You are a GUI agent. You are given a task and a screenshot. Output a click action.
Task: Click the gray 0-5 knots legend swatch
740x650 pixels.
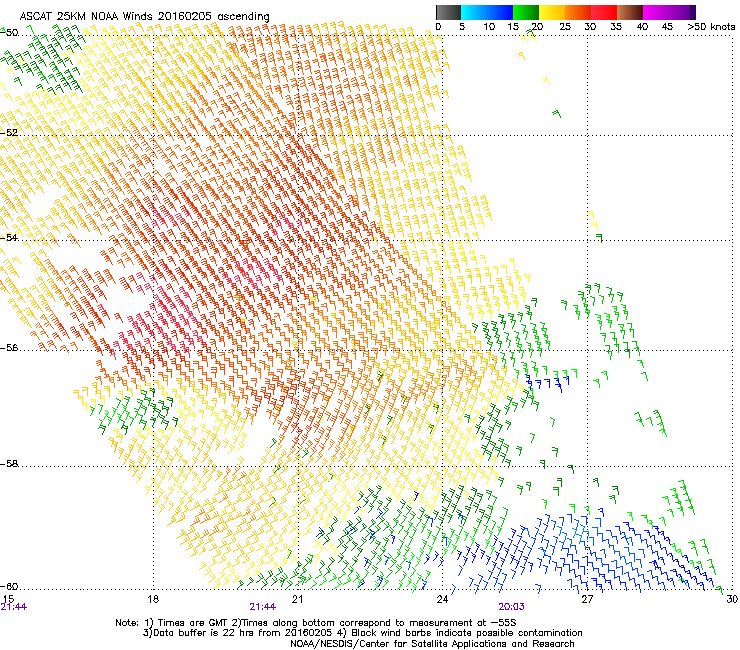click(x=448, y=12)
